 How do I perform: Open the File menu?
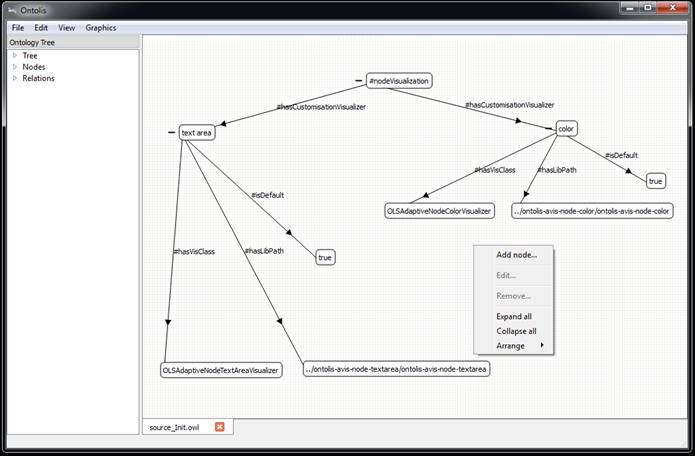(x=18, y=27)
